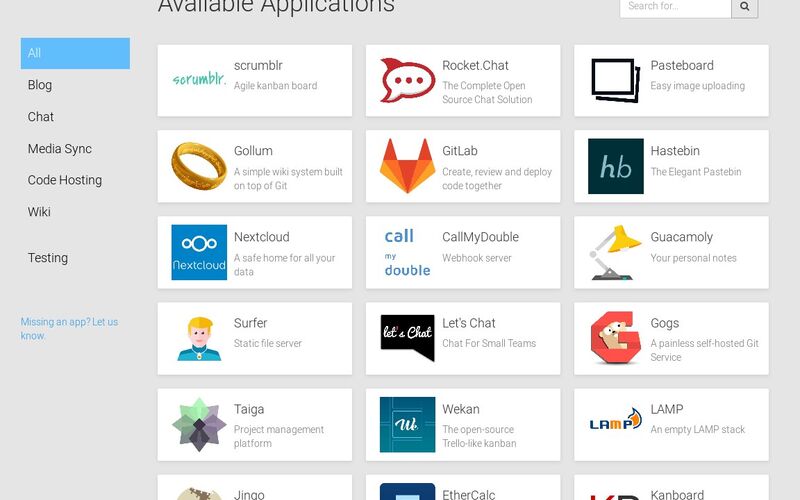The width and height of the screenshot is (800, 500).
Task: Click the LAMP logo icon
Action: [615, 419]
